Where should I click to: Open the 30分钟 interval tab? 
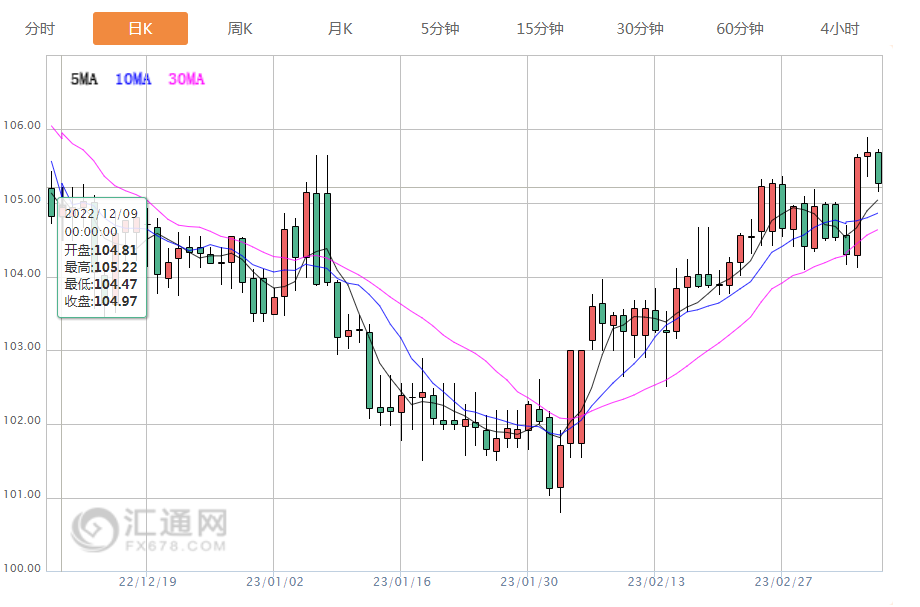point(640,29)
